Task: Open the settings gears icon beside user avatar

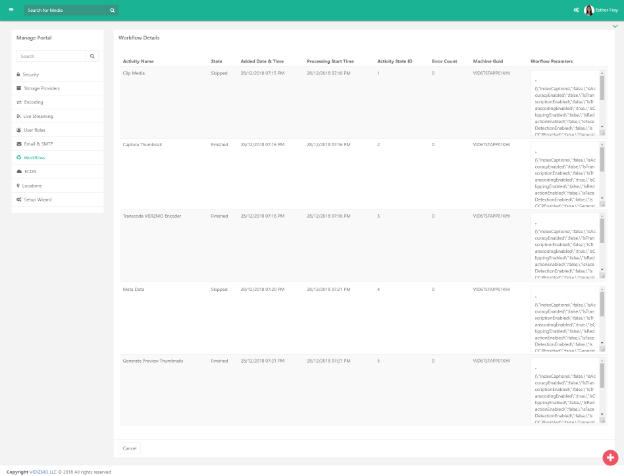Action: (577, 10)
